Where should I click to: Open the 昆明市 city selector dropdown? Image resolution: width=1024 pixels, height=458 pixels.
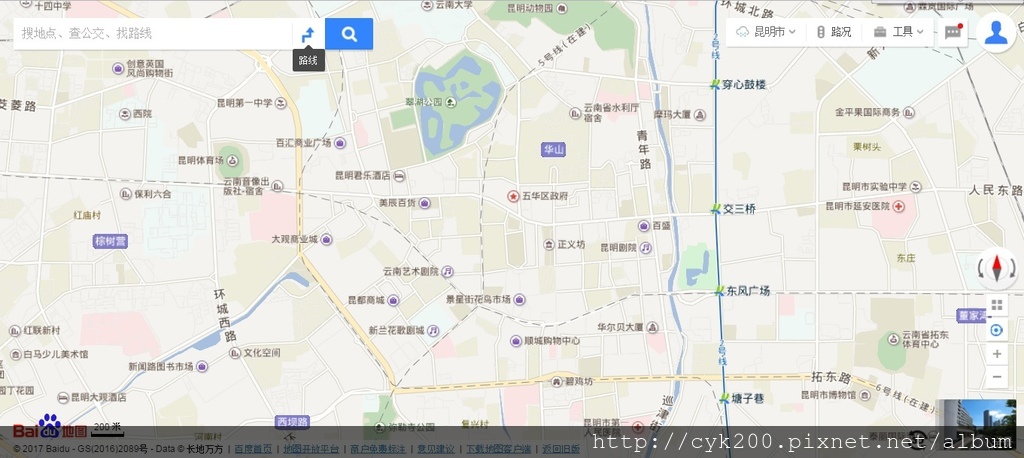pos(765,32)
